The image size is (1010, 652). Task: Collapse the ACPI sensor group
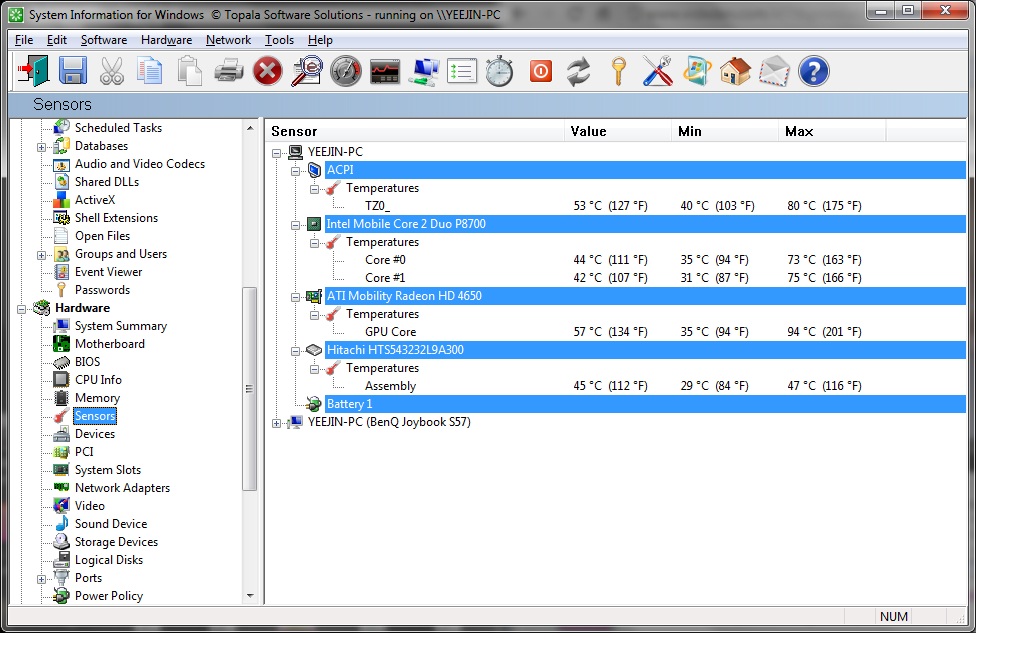[x=295, y=171]
